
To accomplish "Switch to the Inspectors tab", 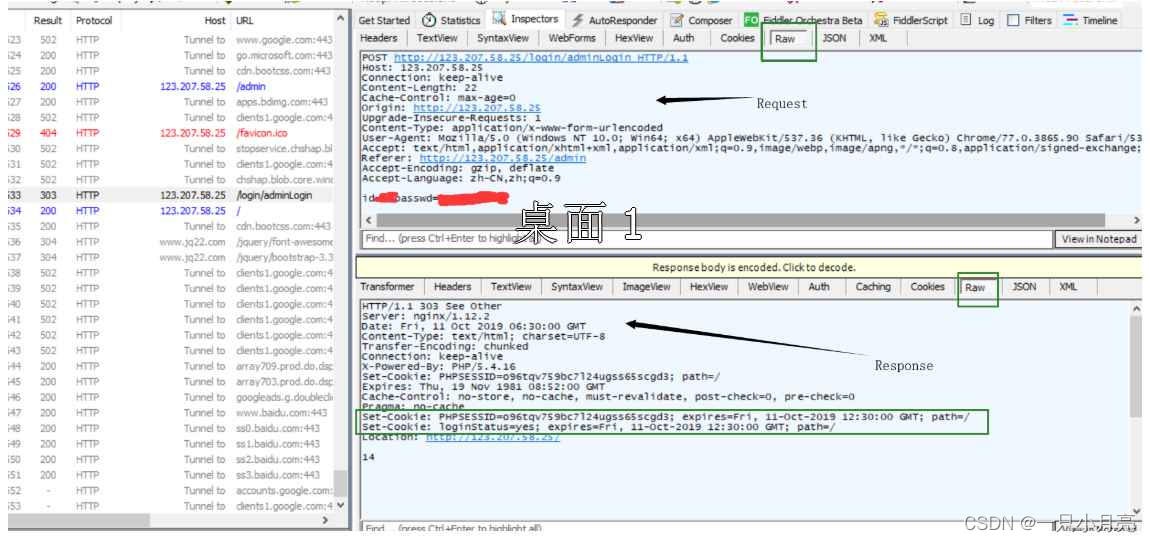I will (x=526, y=19).
